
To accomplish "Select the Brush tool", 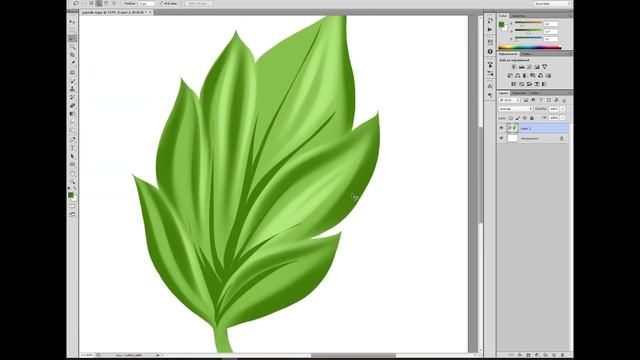I will [x=72, y=81].
